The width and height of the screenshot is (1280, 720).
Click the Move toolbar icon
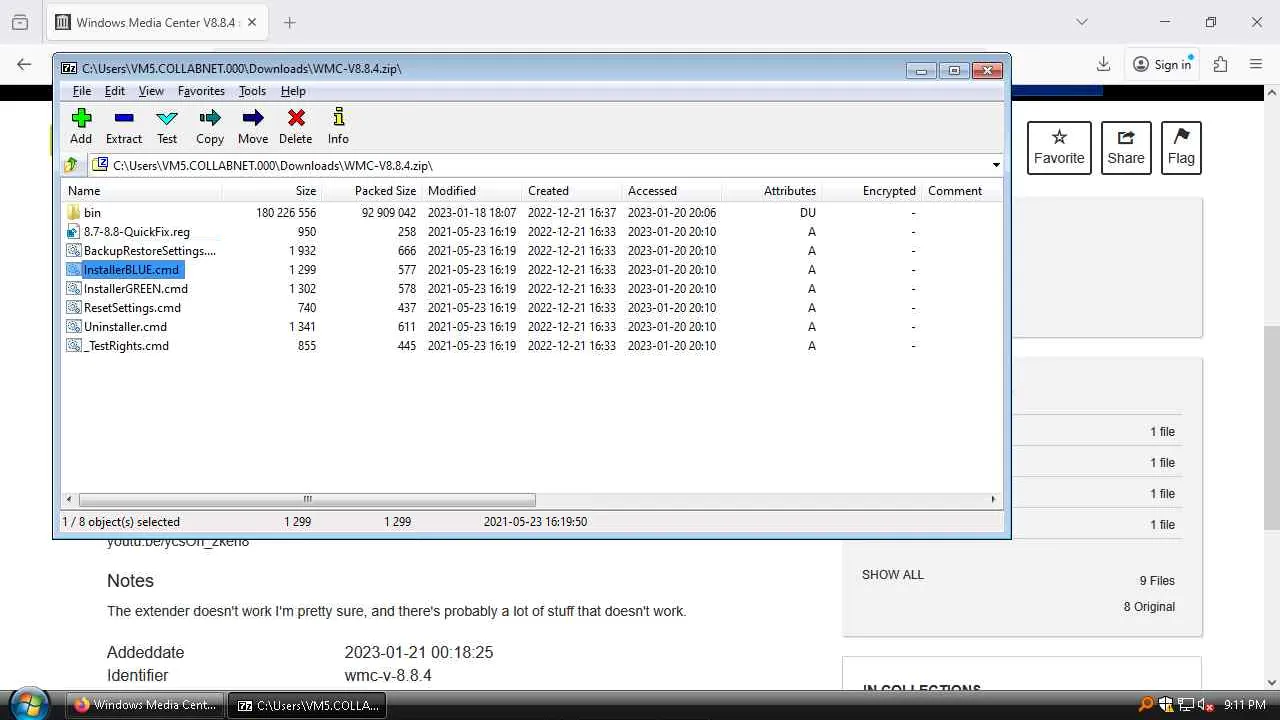tap(253, 126)
